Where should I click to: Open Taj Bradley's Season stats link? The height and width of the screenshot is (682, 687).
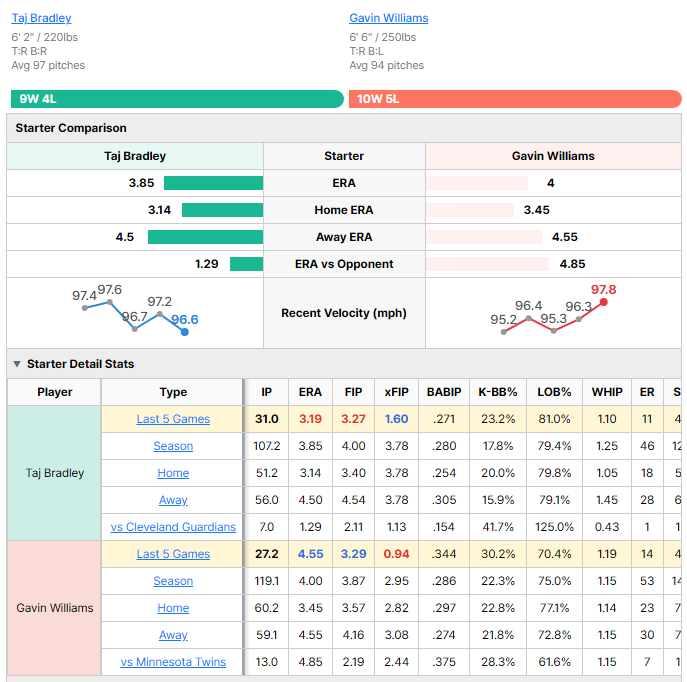[x=173, y=446]
